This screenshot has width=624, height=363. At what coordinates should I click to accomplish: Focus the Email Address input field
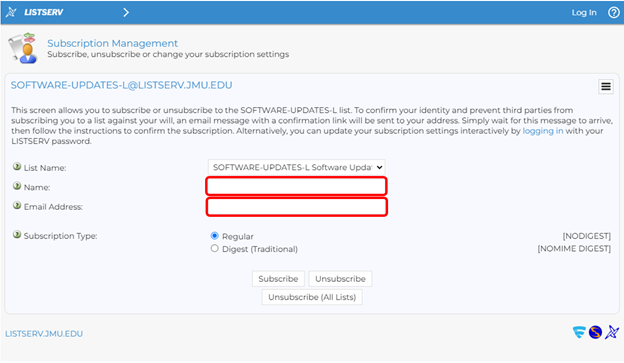(x=296, y=207)
